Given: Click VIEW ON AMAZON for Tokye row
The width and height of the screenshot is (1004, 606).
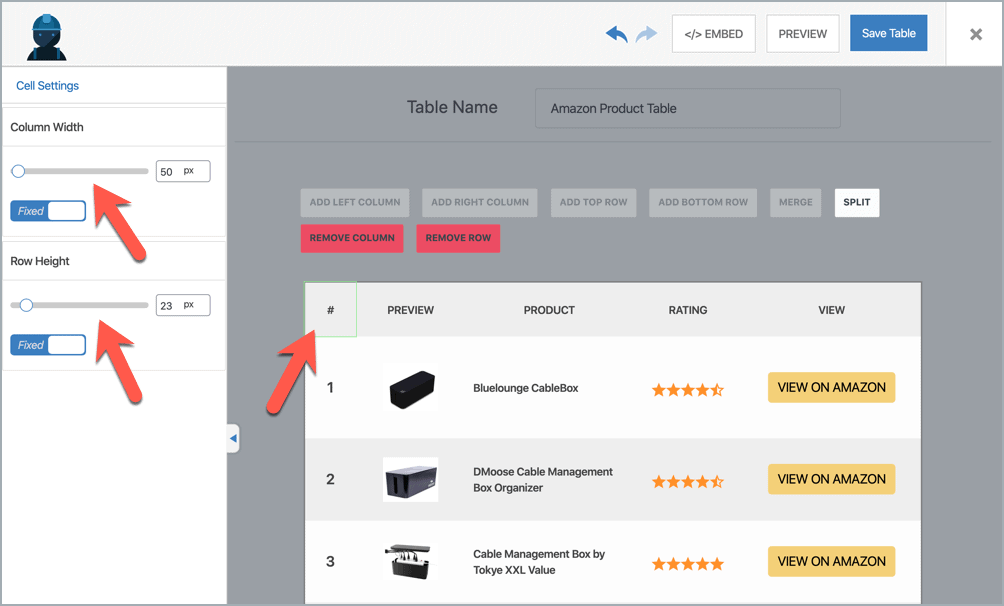Looking at the screenshot, I should coord(831,561).
